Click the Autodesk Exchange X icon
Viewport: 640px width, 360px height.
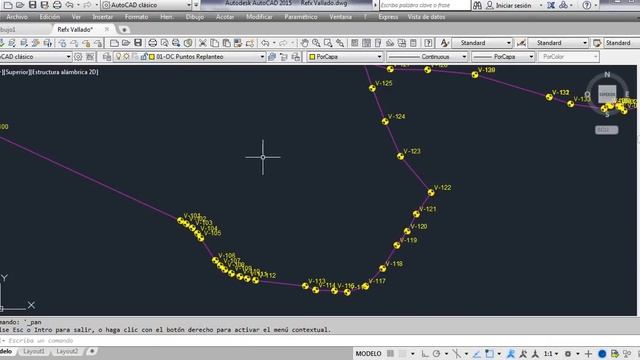551,5
